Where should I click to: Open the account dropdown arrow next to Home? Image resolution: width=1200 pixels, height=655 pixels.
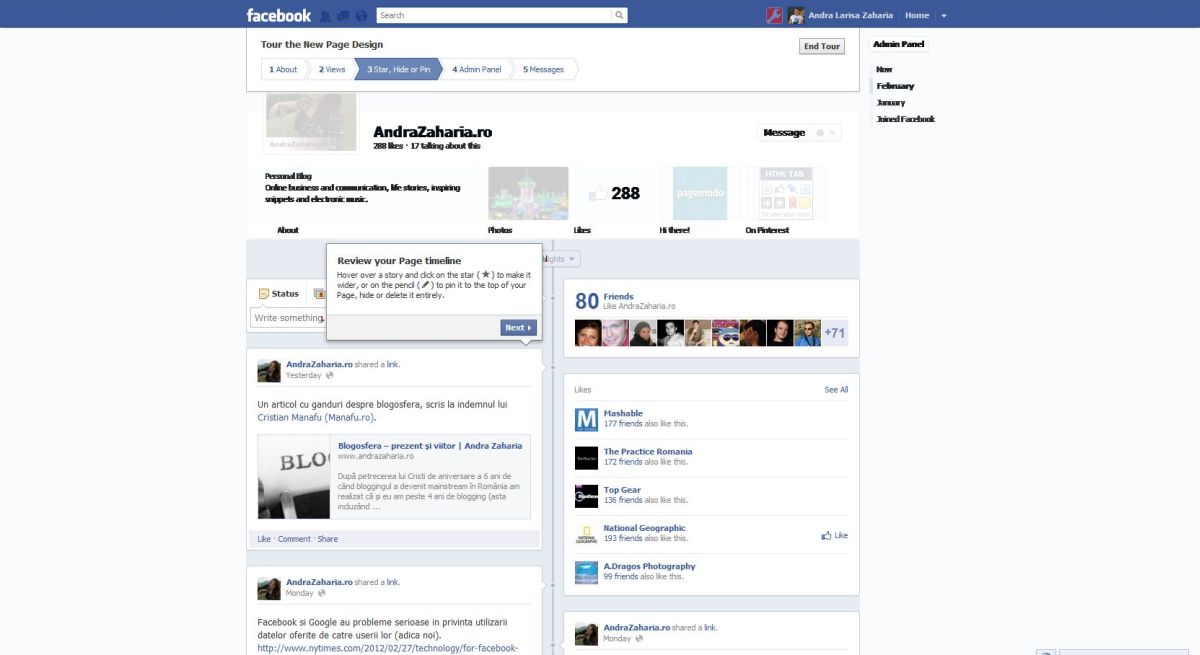(943, 16)
